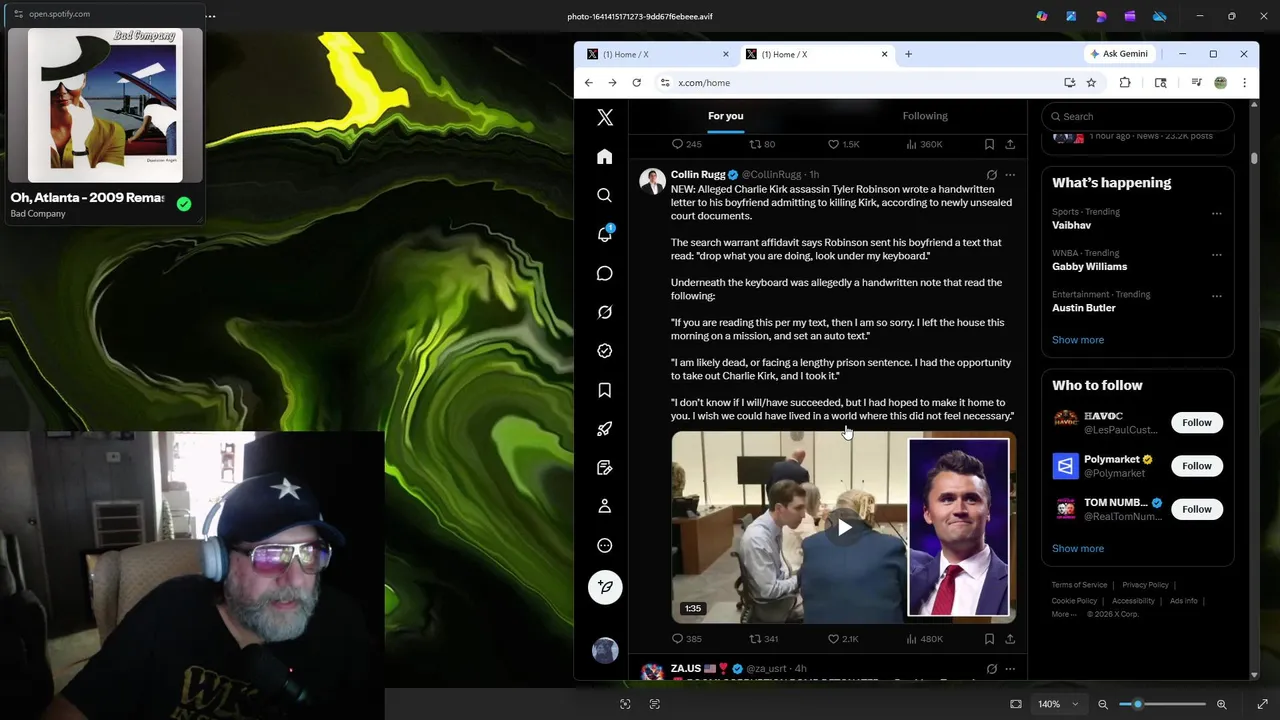Click the Bad Company album art thumbnail
1280x720 pixels.
point(104,105)
